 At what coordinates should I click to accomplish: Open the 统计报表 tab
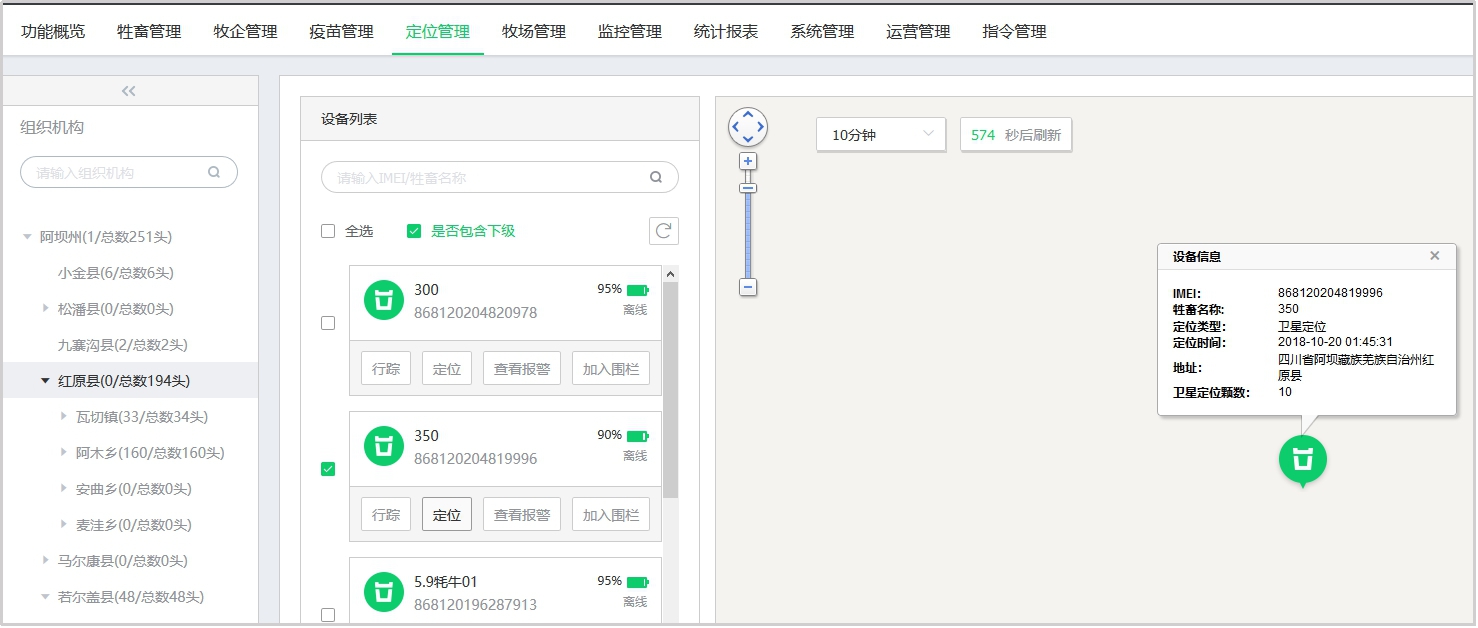pyautogui.click(x=726, y=31)
